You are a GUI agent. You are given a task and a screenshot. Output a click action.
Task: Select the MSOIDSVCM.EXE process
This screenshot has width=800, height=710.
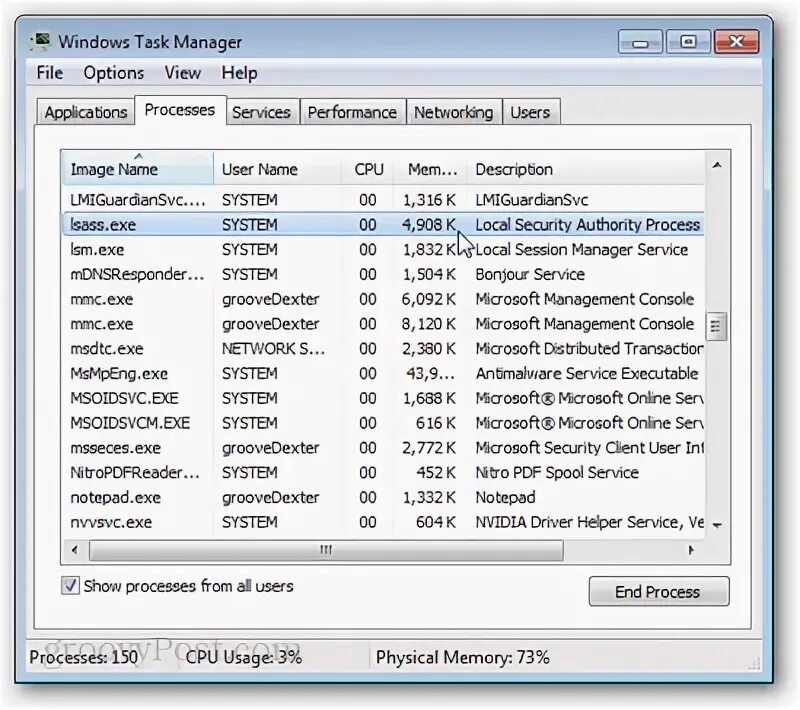click(383, 423)
